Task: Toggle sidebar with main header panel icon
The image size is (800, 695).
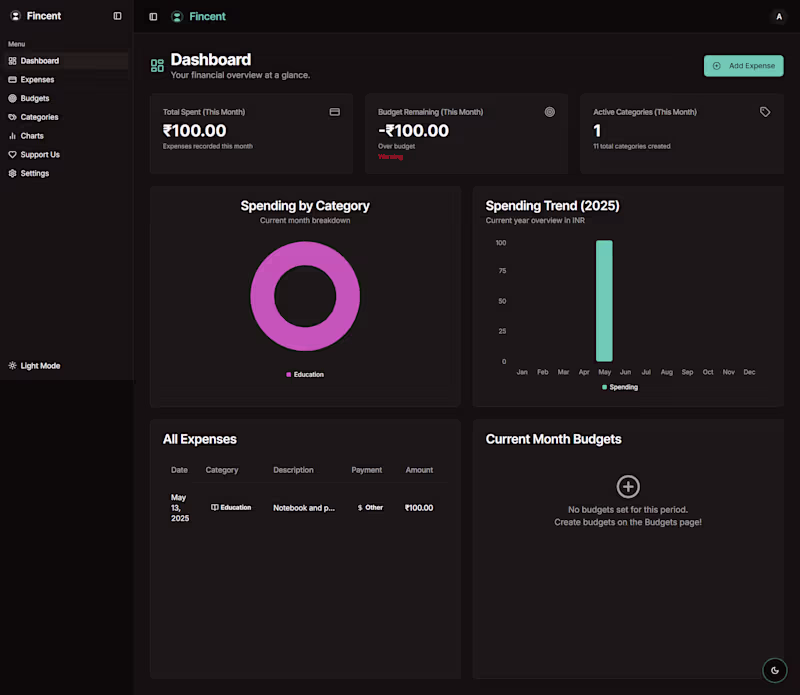Action: click(153, 17)
